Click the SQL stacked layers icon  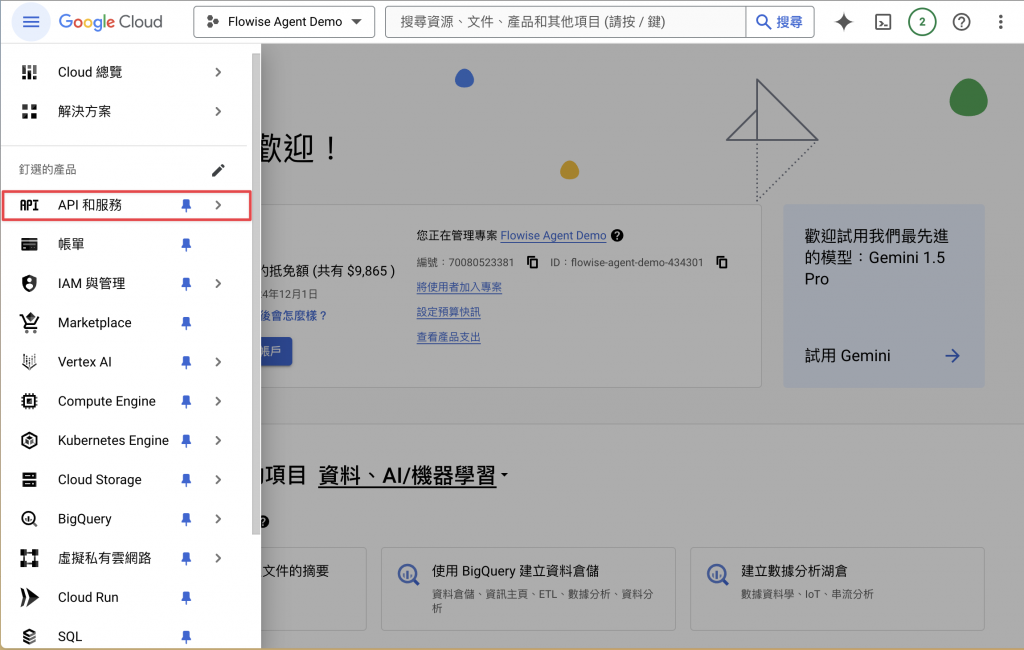29,636
